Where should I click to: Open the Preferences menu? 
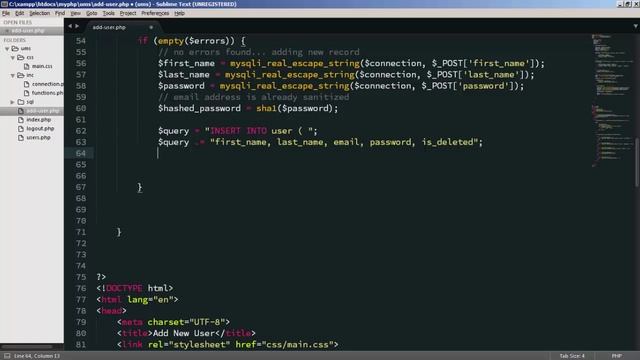[x=155, y=13]
